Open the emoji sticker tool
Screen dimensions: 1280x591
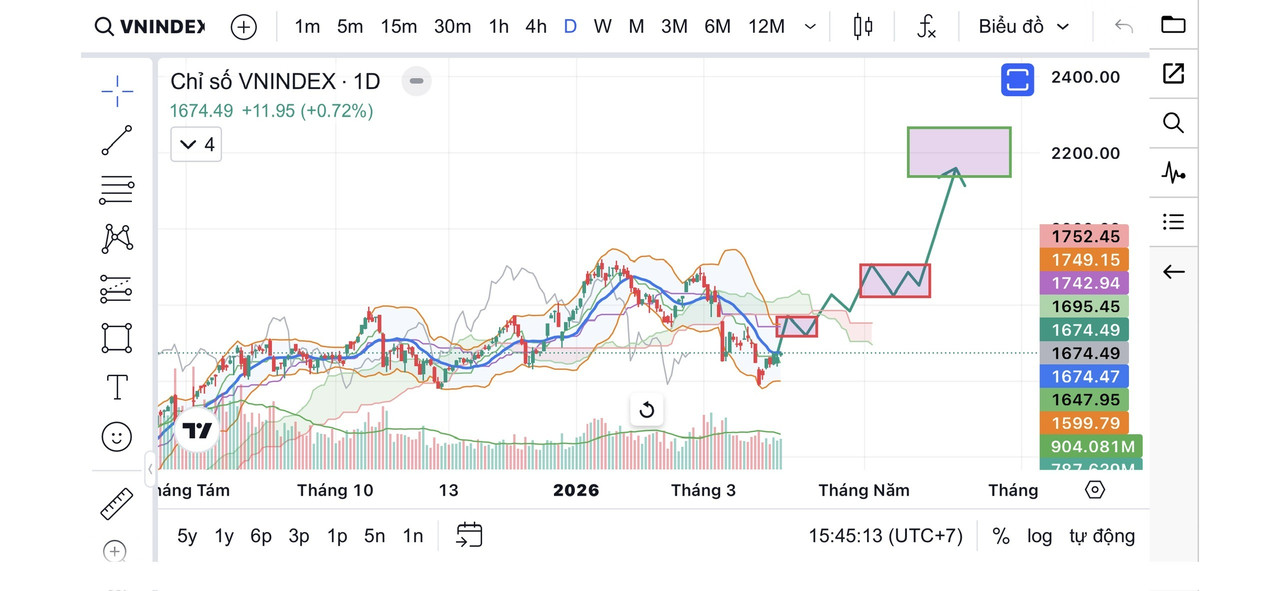point(117,436)
